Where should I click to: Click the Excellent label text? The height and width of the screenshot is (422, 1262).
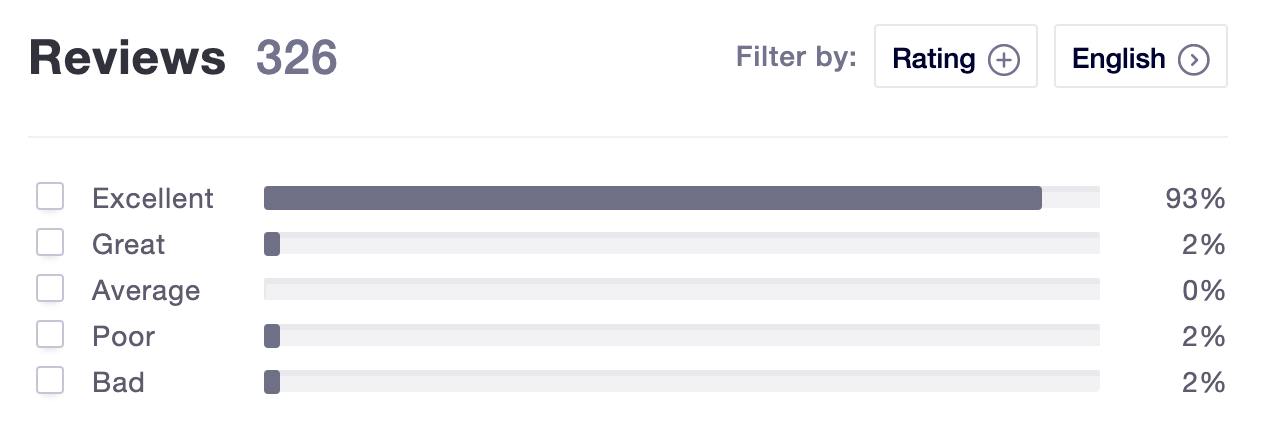(x=153, y=198)
